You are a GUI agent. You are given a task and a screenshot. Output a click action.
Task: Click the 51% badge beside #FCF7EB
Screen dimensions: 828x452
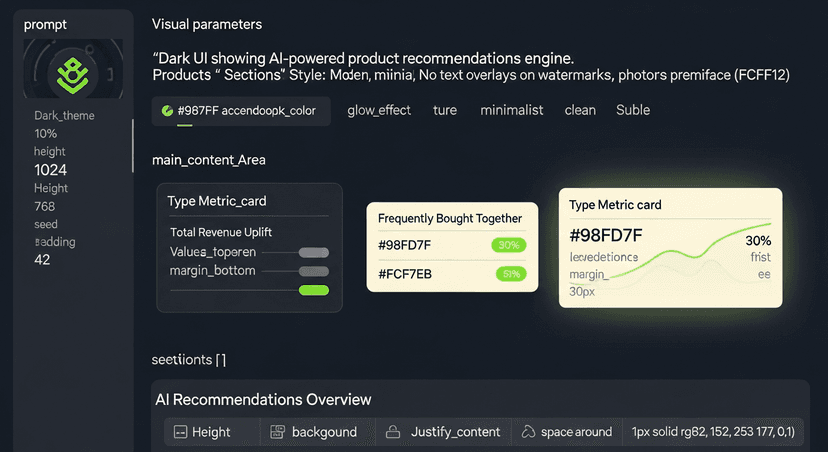pyautogui.click(x=510, y=274)
